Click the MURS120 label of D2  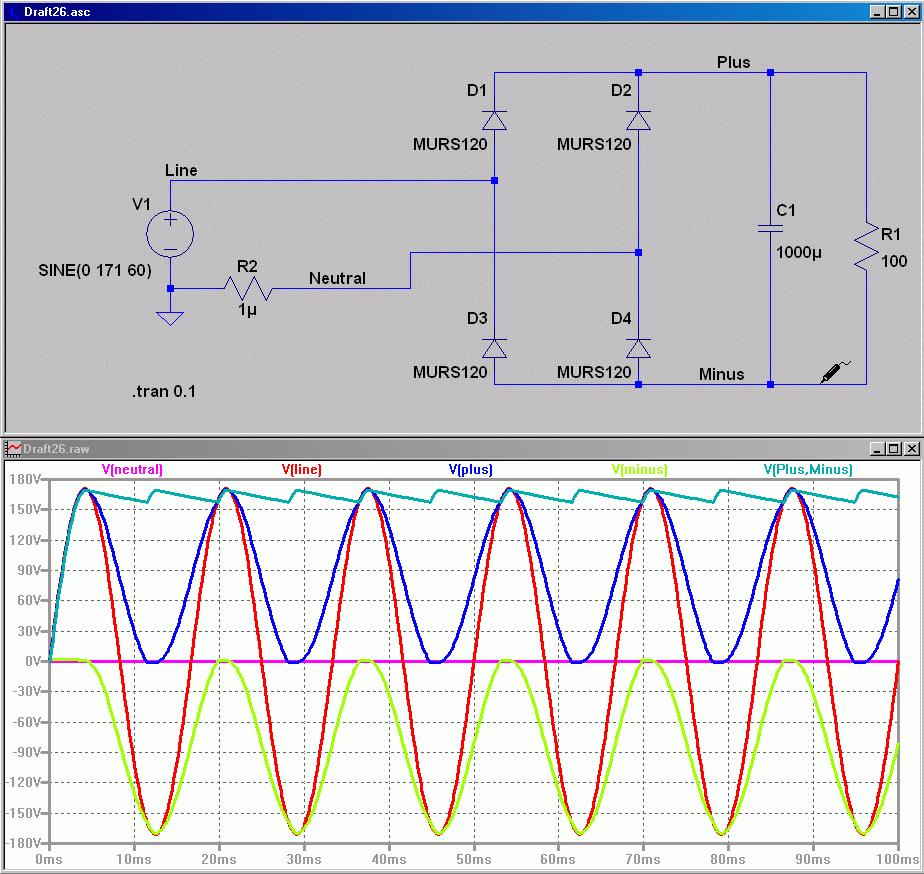click(x=594, y=144)
